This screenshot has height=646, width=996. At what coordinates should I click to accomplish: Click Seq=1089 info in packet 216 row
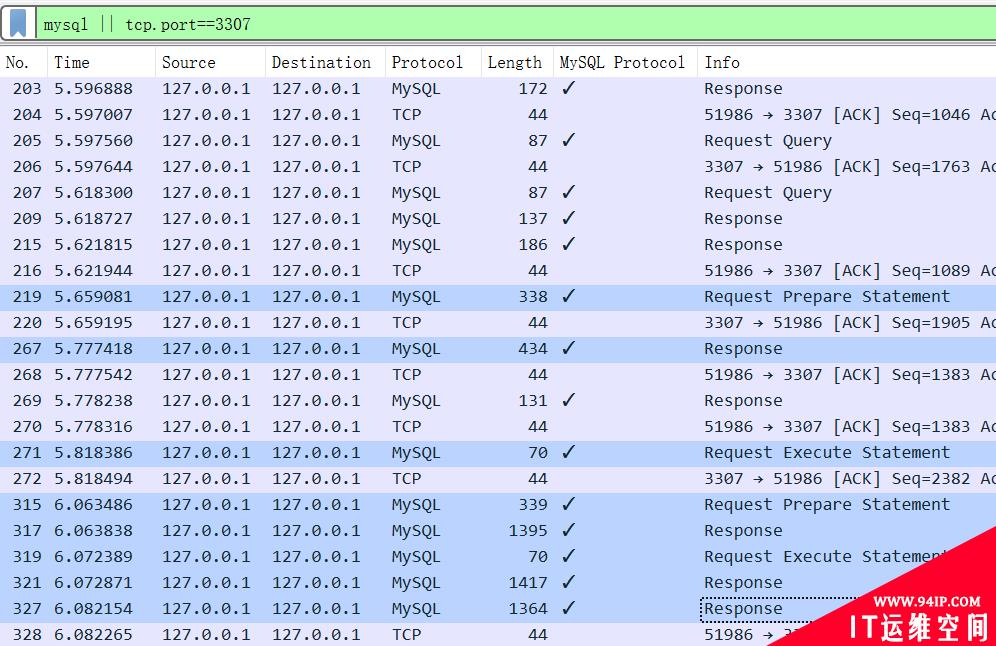coord(931,271)
